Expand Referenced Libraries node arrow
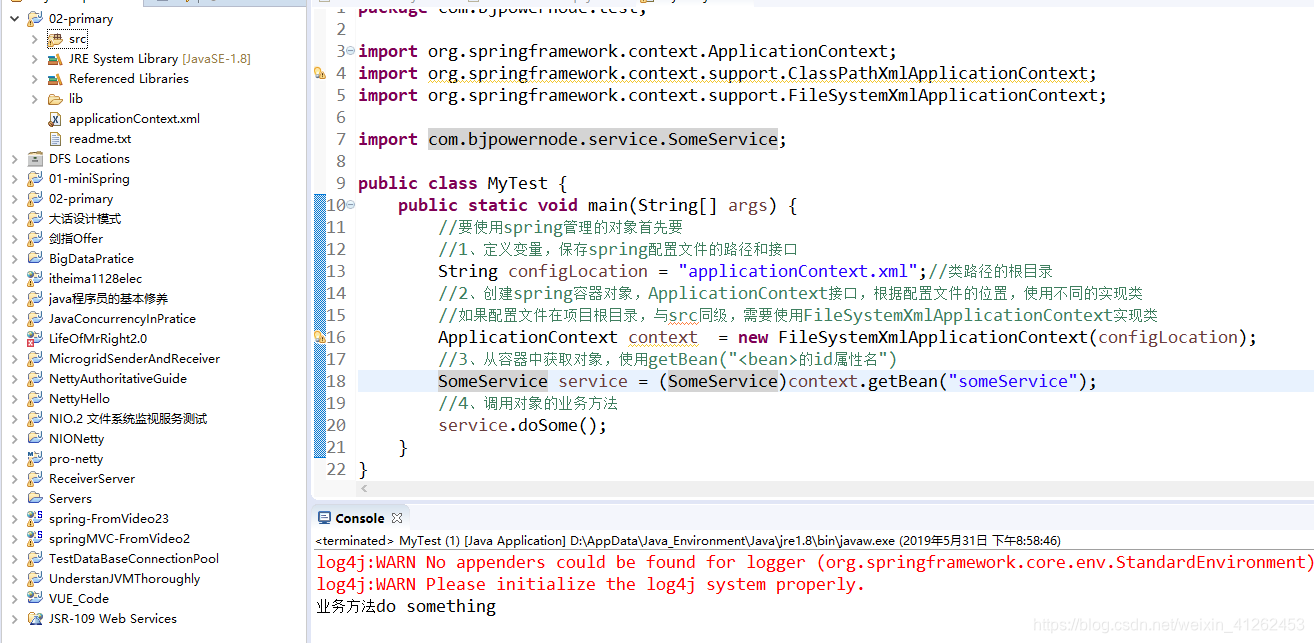1314x643 pixels. point(34,79)
